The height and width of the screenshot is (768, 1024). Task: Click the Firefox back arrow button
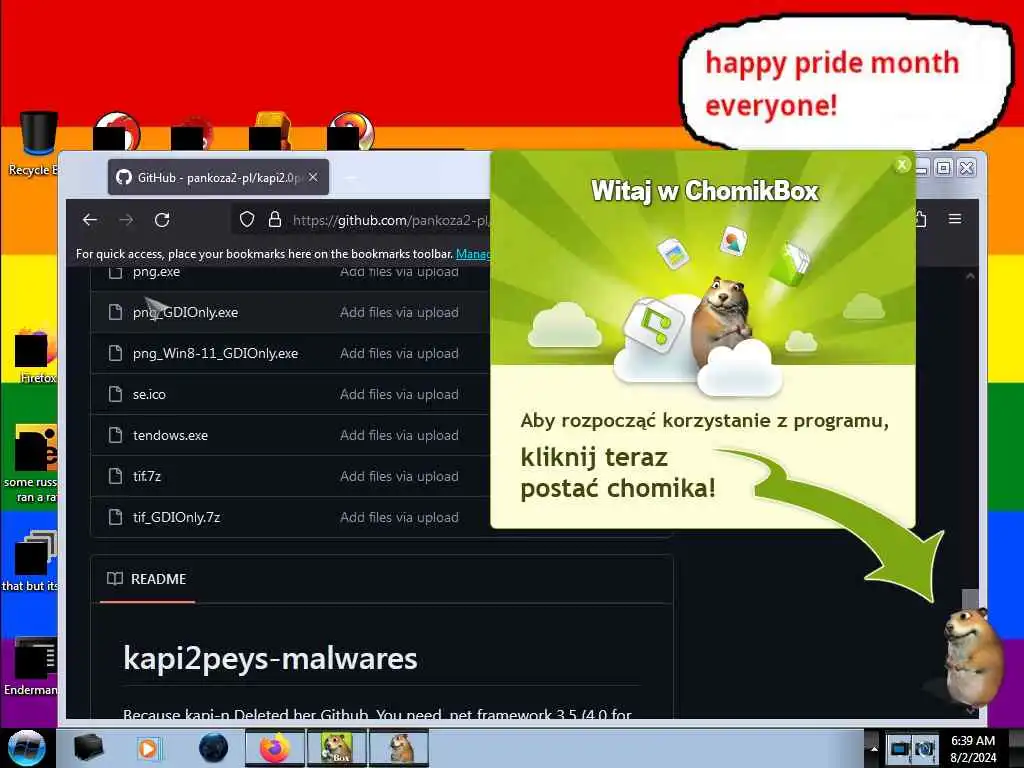90,220
